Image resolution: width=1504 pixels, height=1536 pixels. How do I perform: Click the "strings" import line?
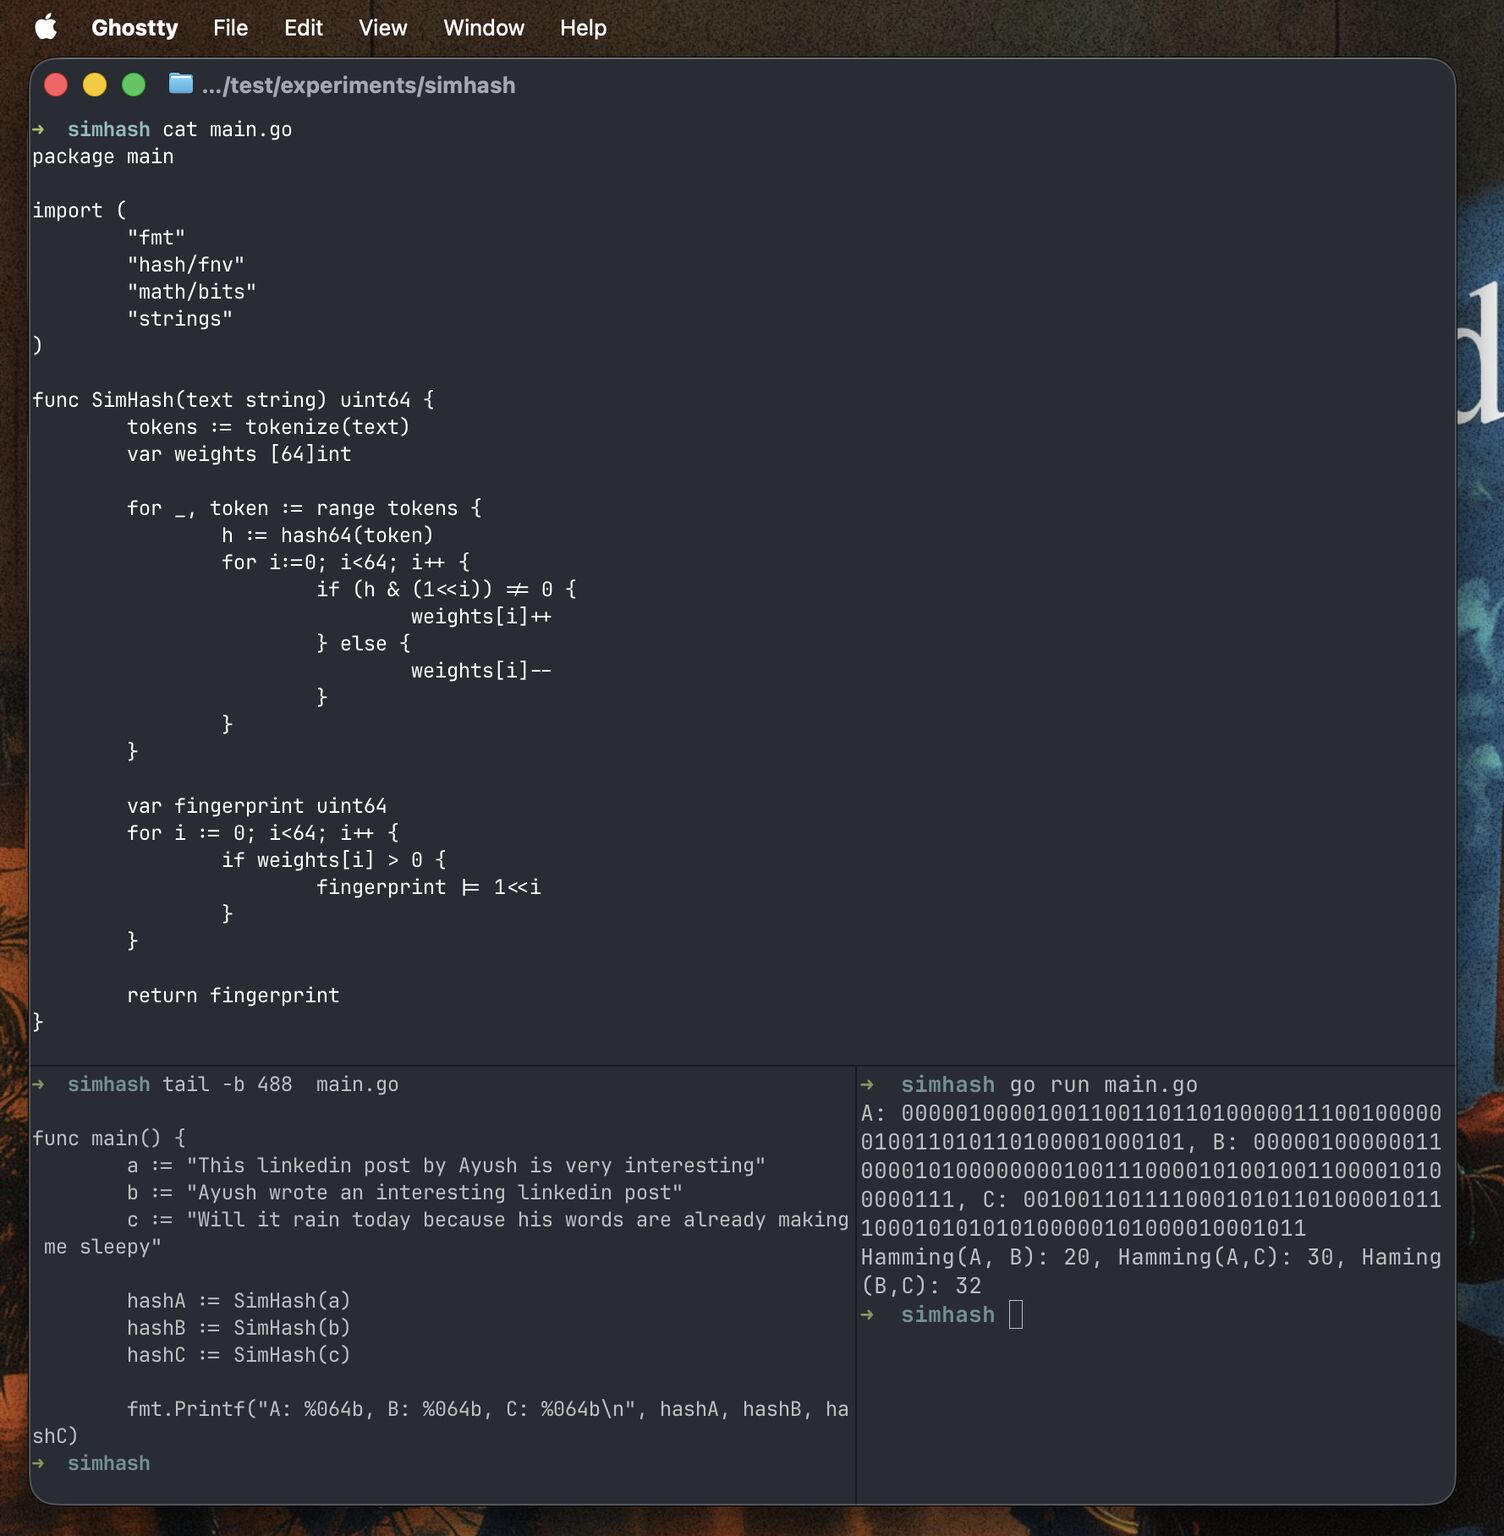pos(180,318)
